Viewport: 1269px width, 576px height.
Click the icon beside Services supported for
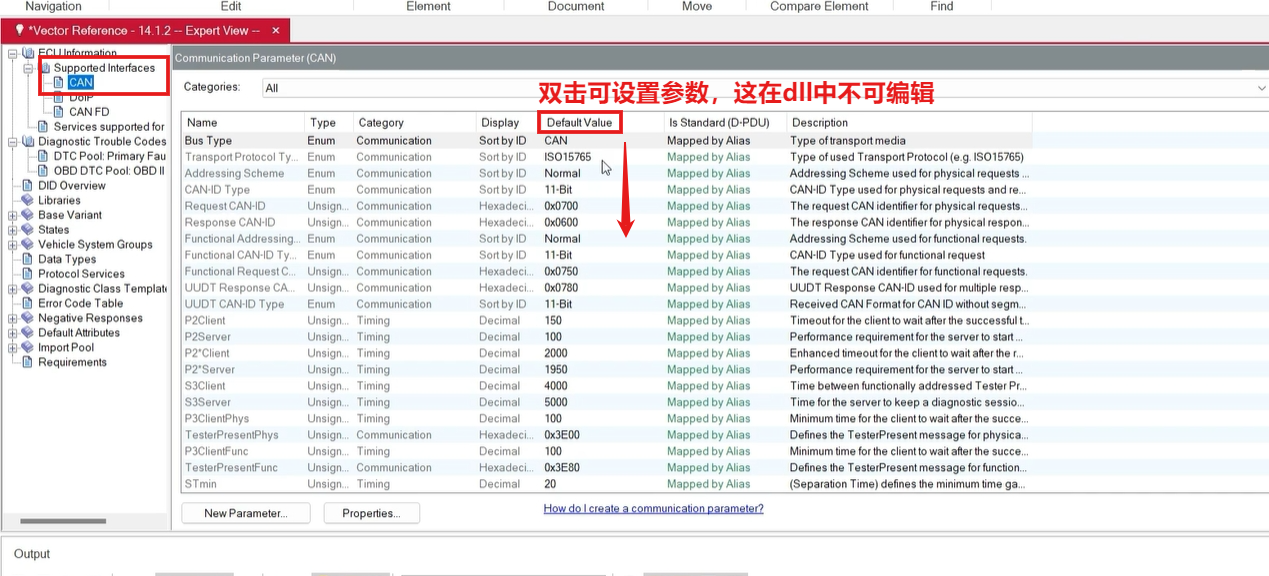(44, 127)
